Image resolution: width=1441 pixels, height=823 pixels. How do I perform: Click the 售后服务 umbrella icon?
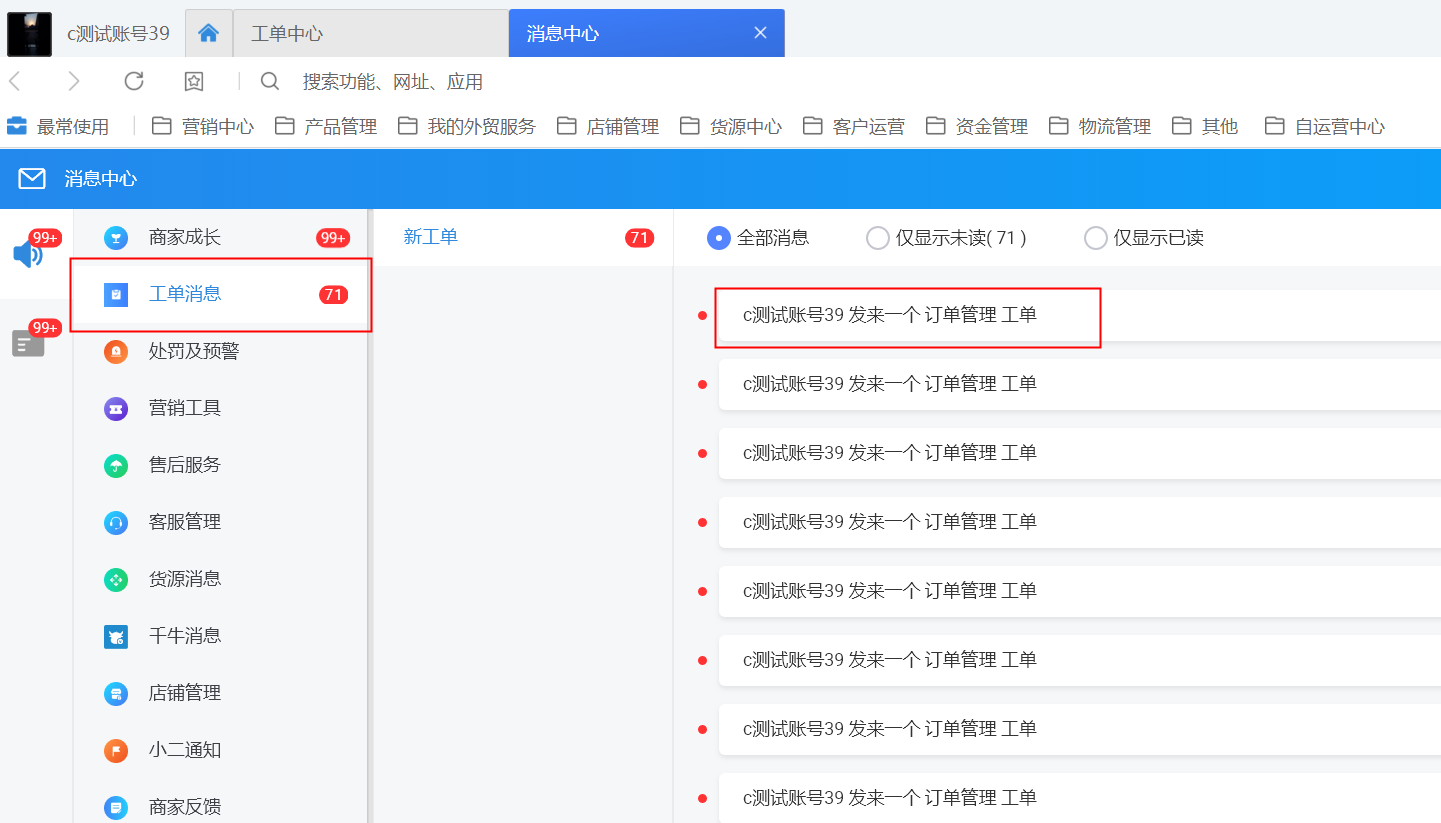tap(116, 466)
